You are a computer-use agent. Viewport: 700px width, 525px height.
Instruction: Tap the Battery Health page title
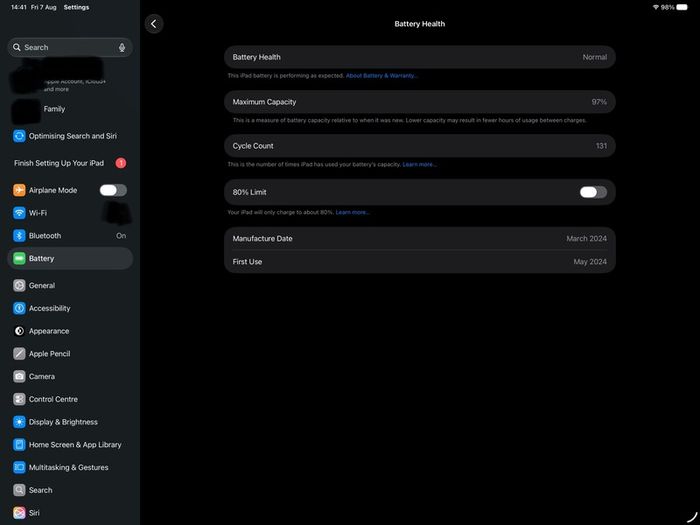tap(420, 24)
